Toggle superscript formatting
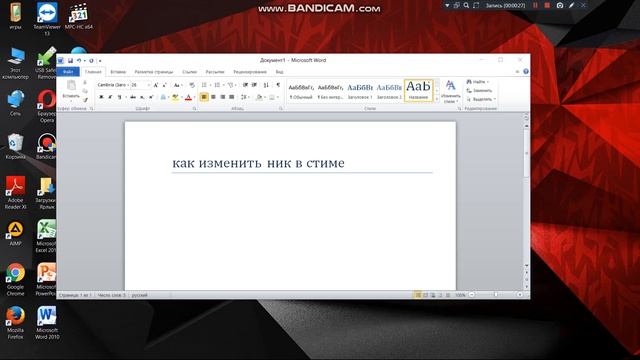The height and width of the screenshot is (360, 640). click(x=151, y=97)
